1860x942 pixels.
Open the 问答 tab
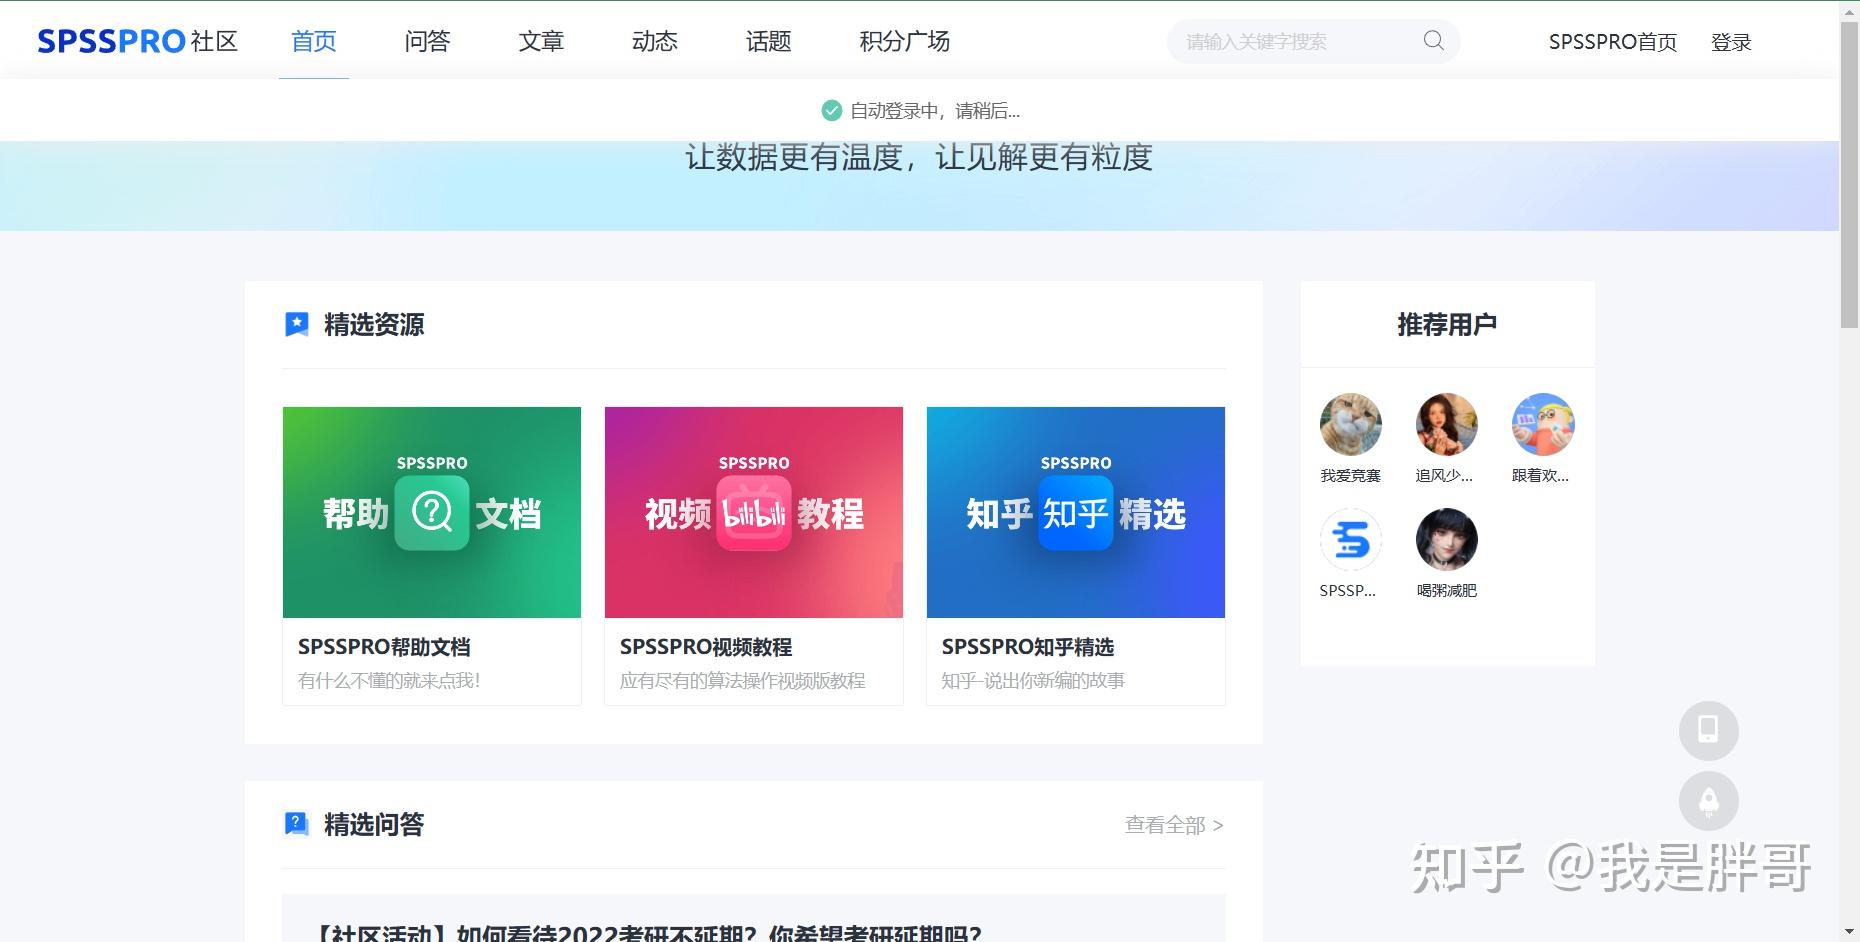click(x=428, y=41)
